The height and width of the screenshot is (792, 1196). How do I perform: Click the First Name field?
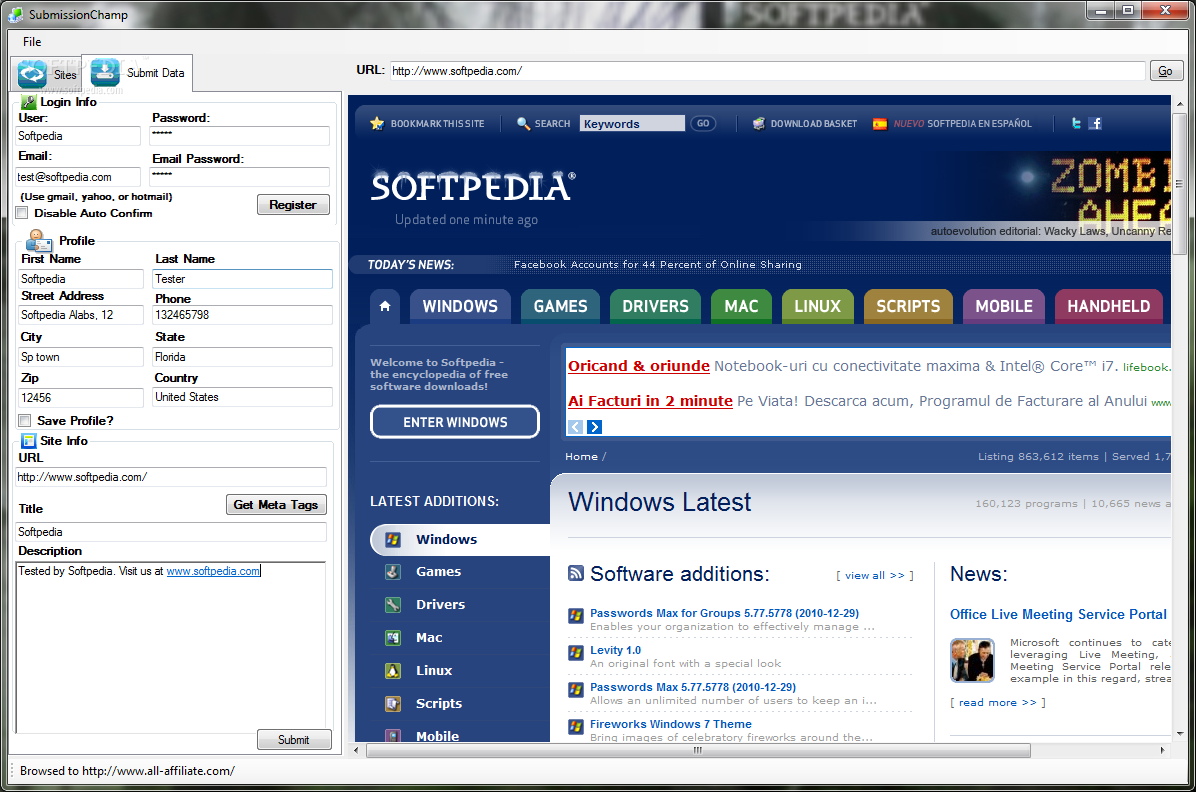point(81,279)
